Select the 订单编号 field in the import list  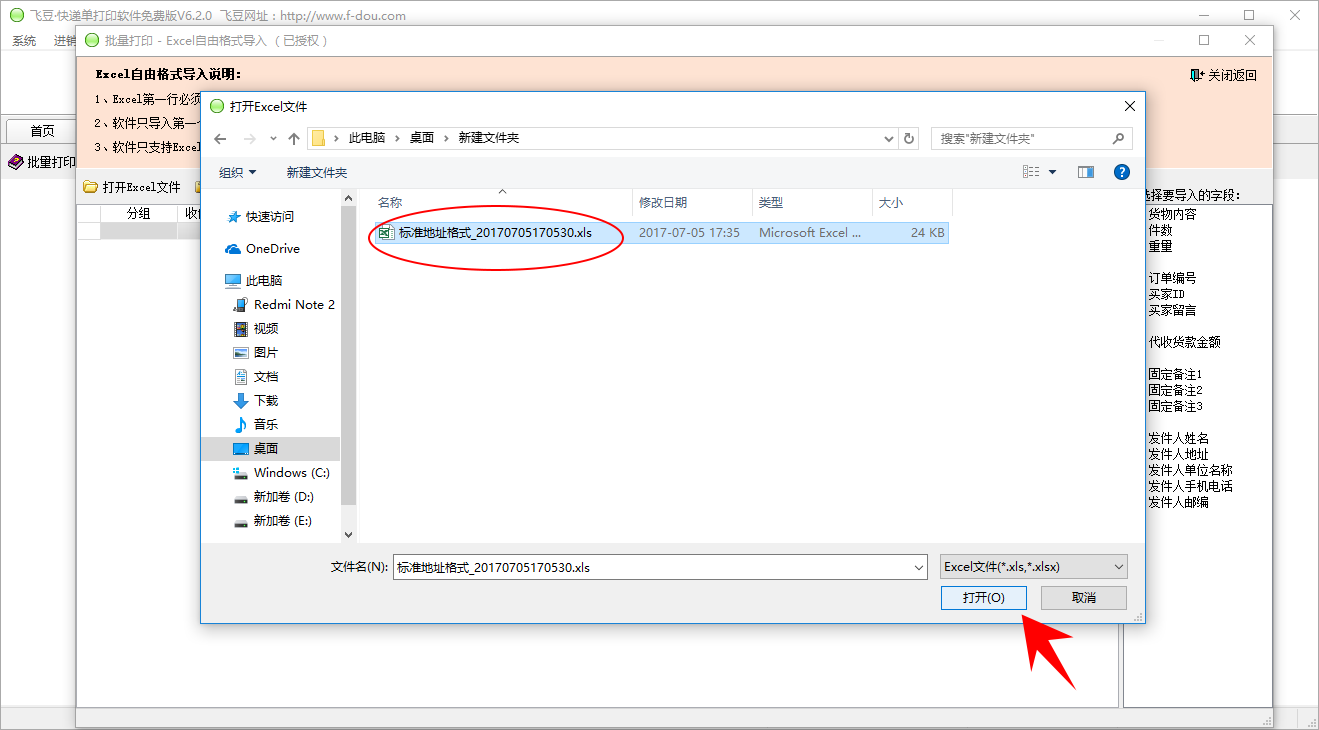click(x=1172, y=278)
